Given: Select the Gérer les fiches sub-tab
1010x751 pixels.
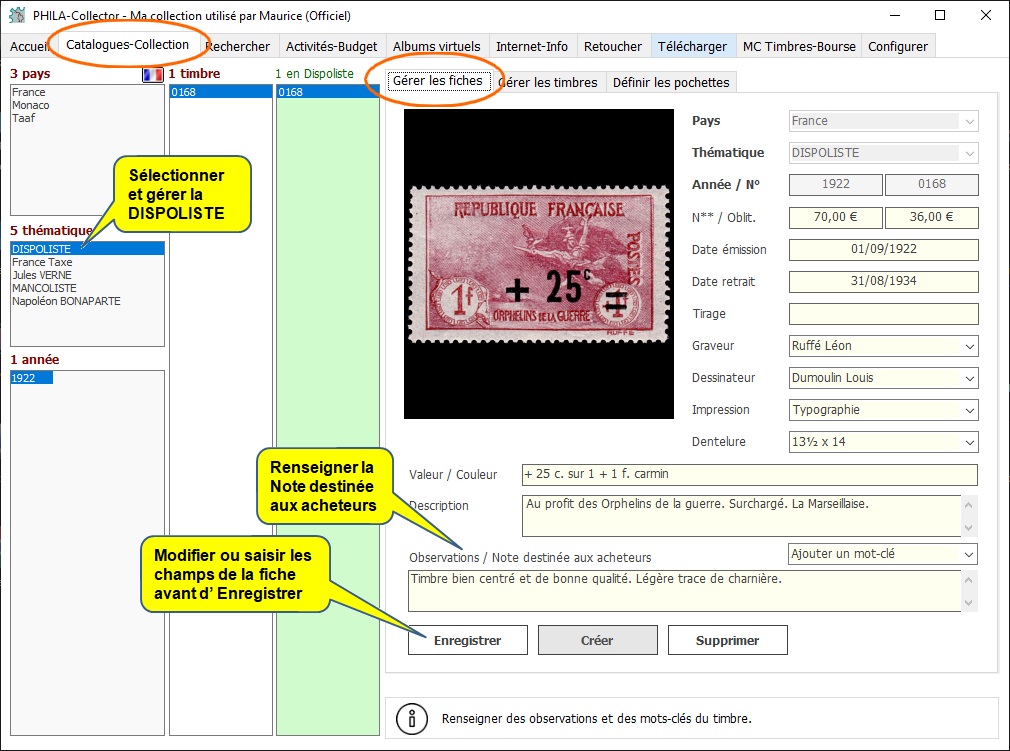Looking at the screenshot, I should 438,81.
